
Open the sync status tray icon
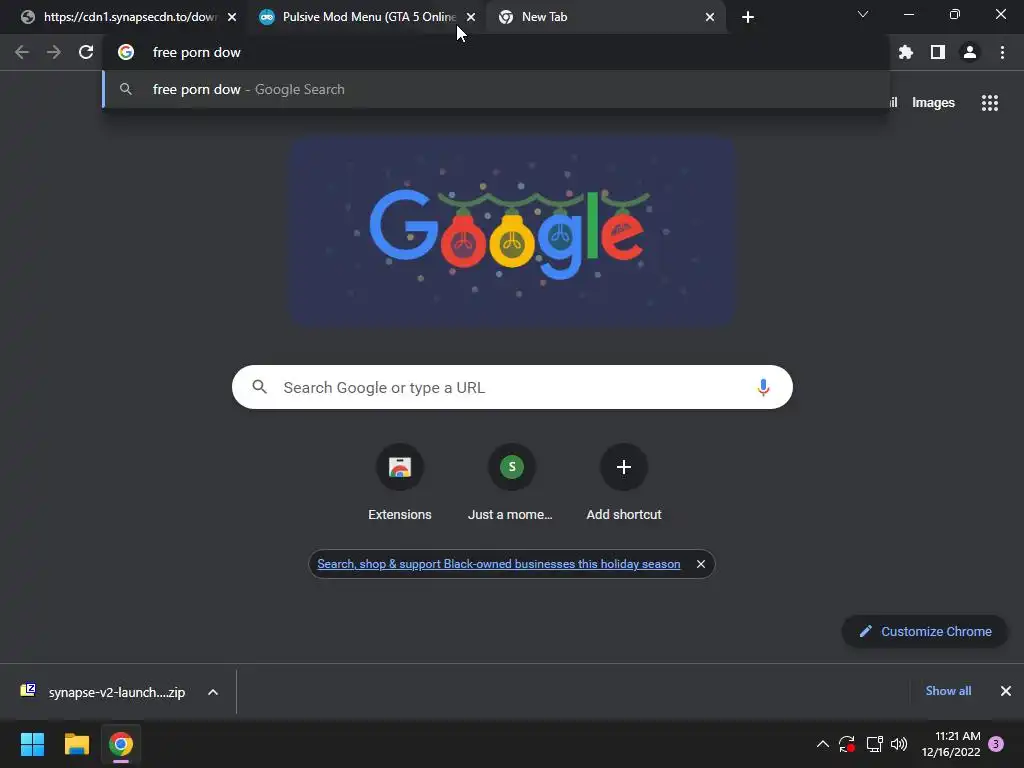pos(847,744)
